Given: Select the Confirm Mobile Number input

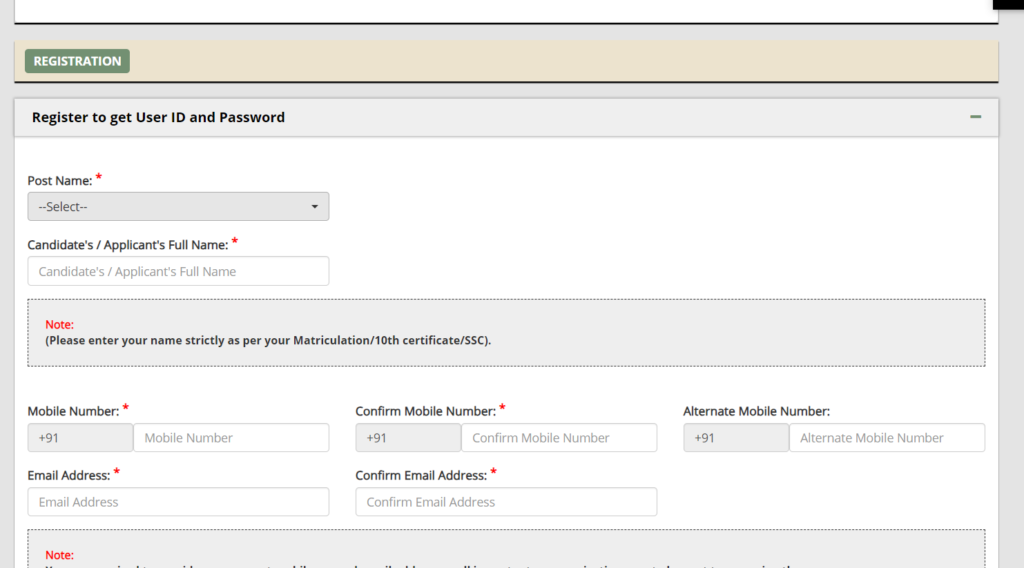Looking at the screenshot, I should point(558,438).
